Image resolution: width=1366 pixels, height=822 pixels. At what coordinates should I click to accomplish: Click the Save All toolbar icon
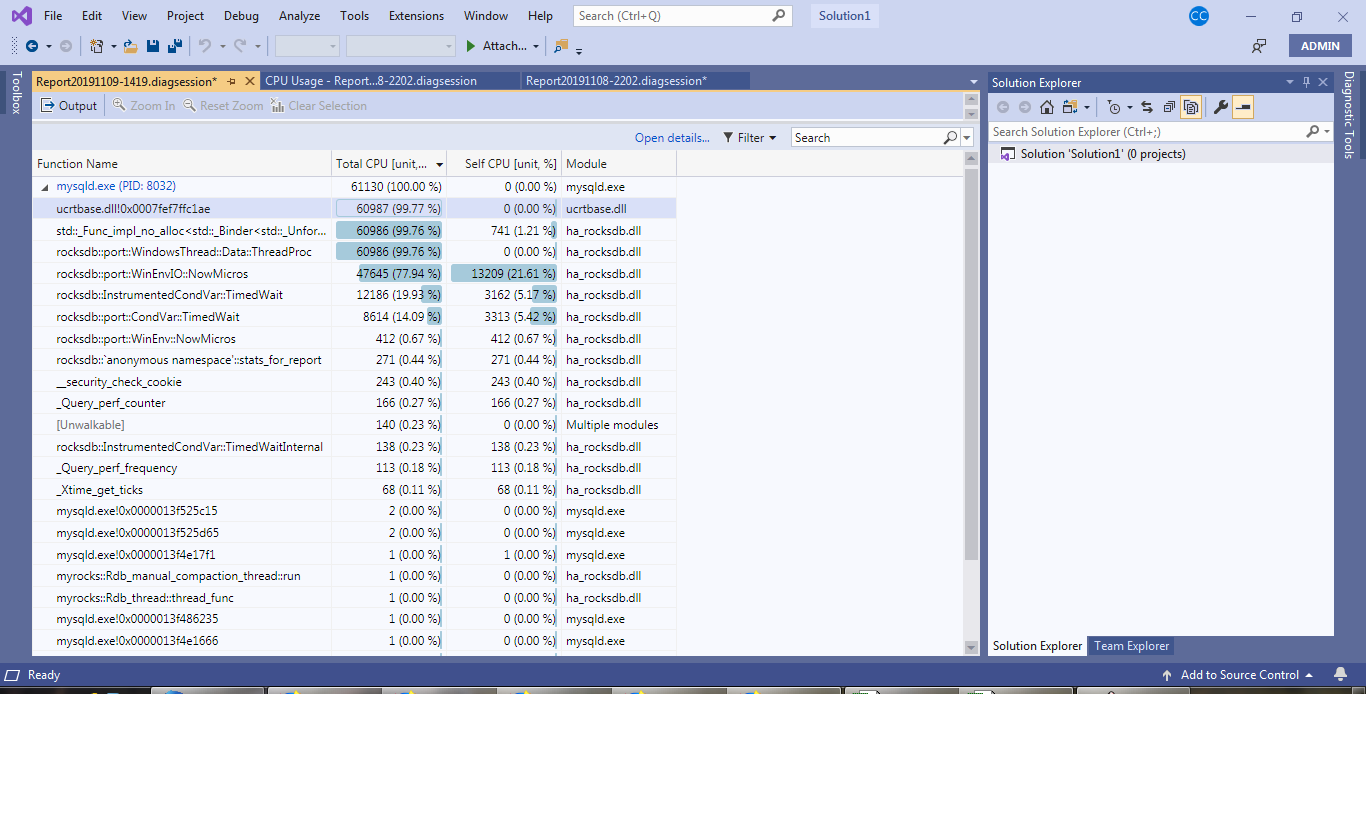[x=174, y=46]
